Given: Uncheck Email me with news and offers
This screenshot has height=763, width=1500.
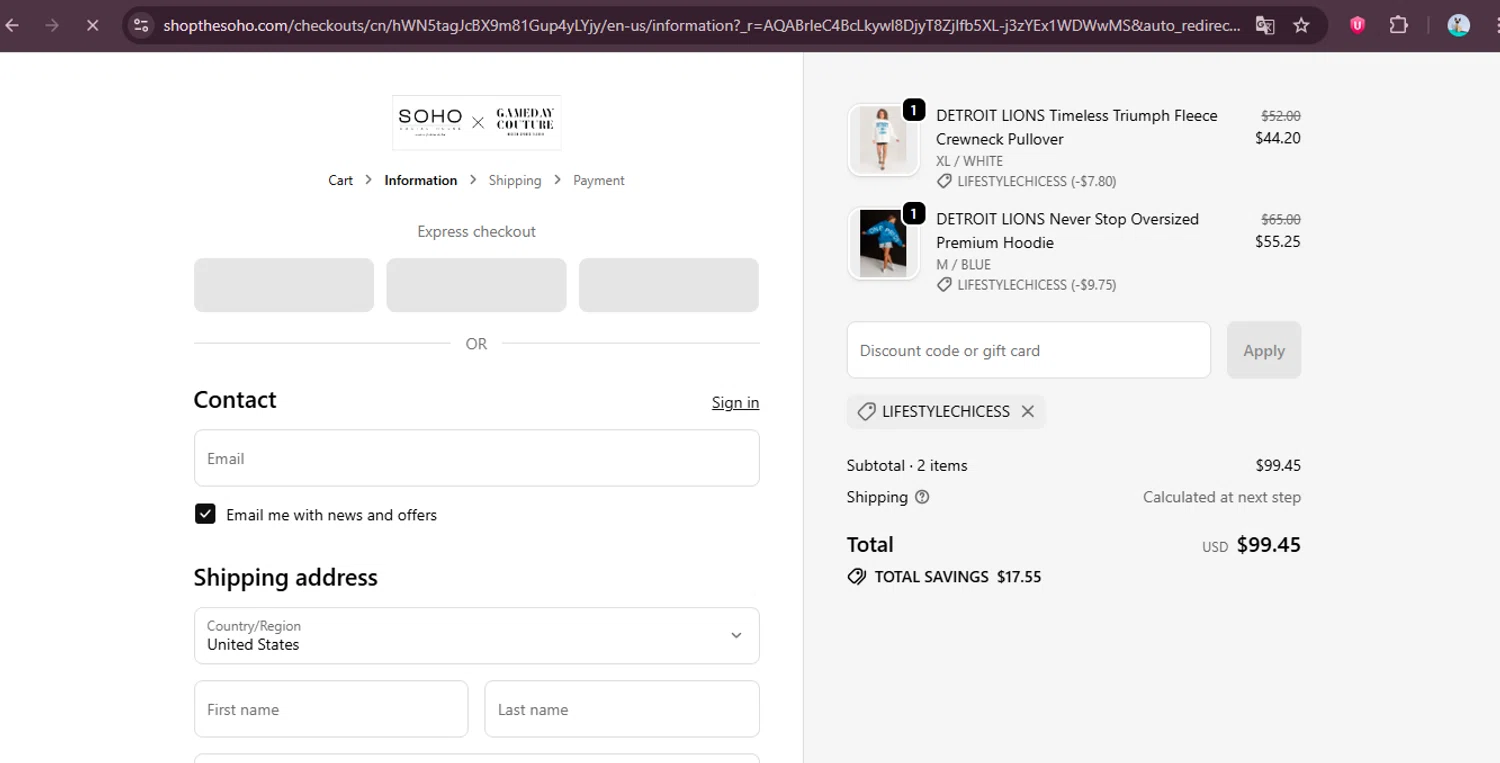Looking at the screenshot, I should coord(205,514).
